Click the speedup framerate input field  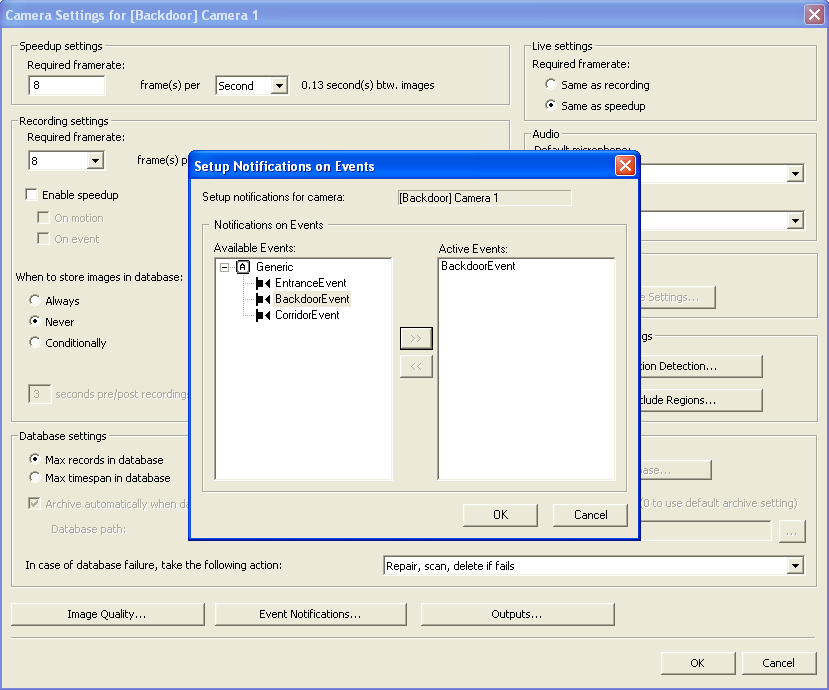(x=66, y=86)
